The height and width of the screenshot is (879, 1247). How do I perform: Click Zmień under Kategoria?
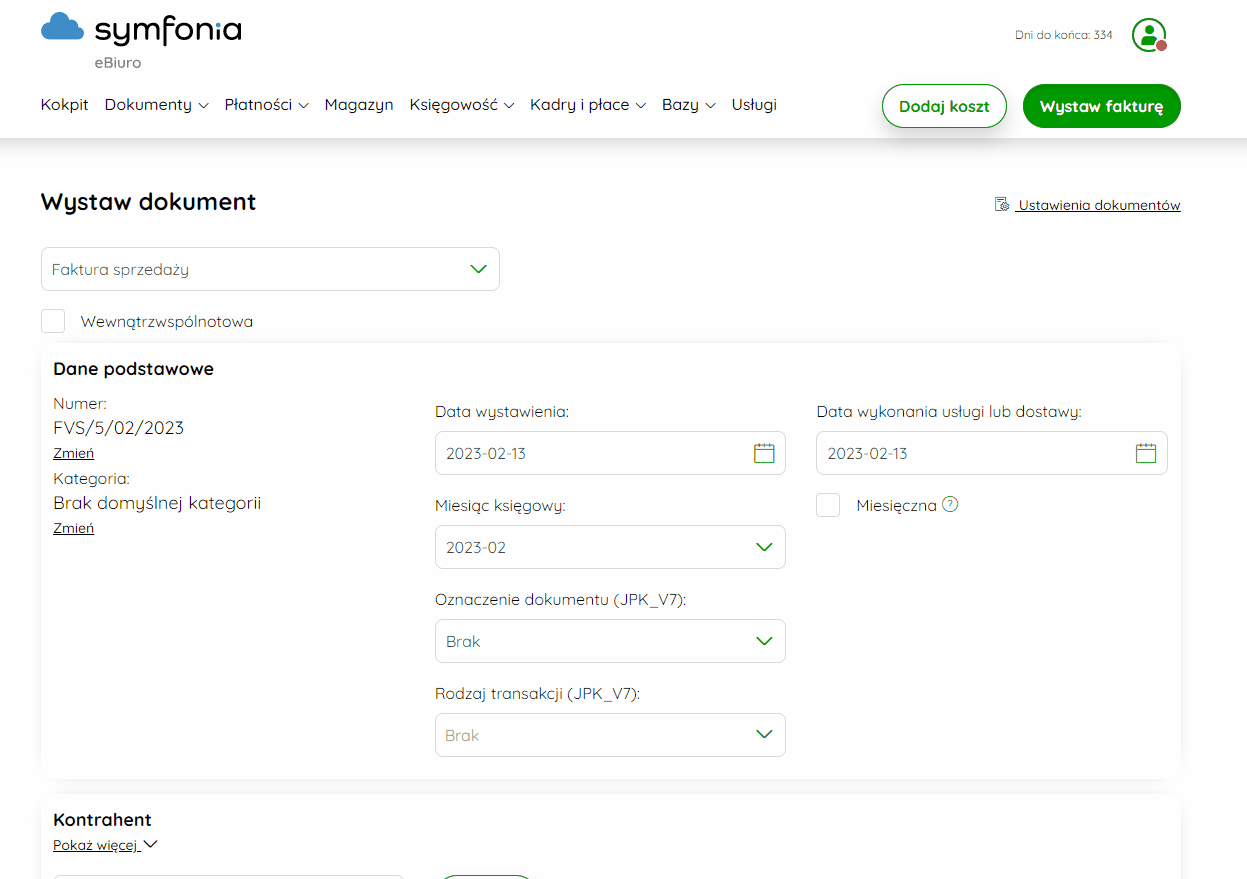(x=73, y=528)
